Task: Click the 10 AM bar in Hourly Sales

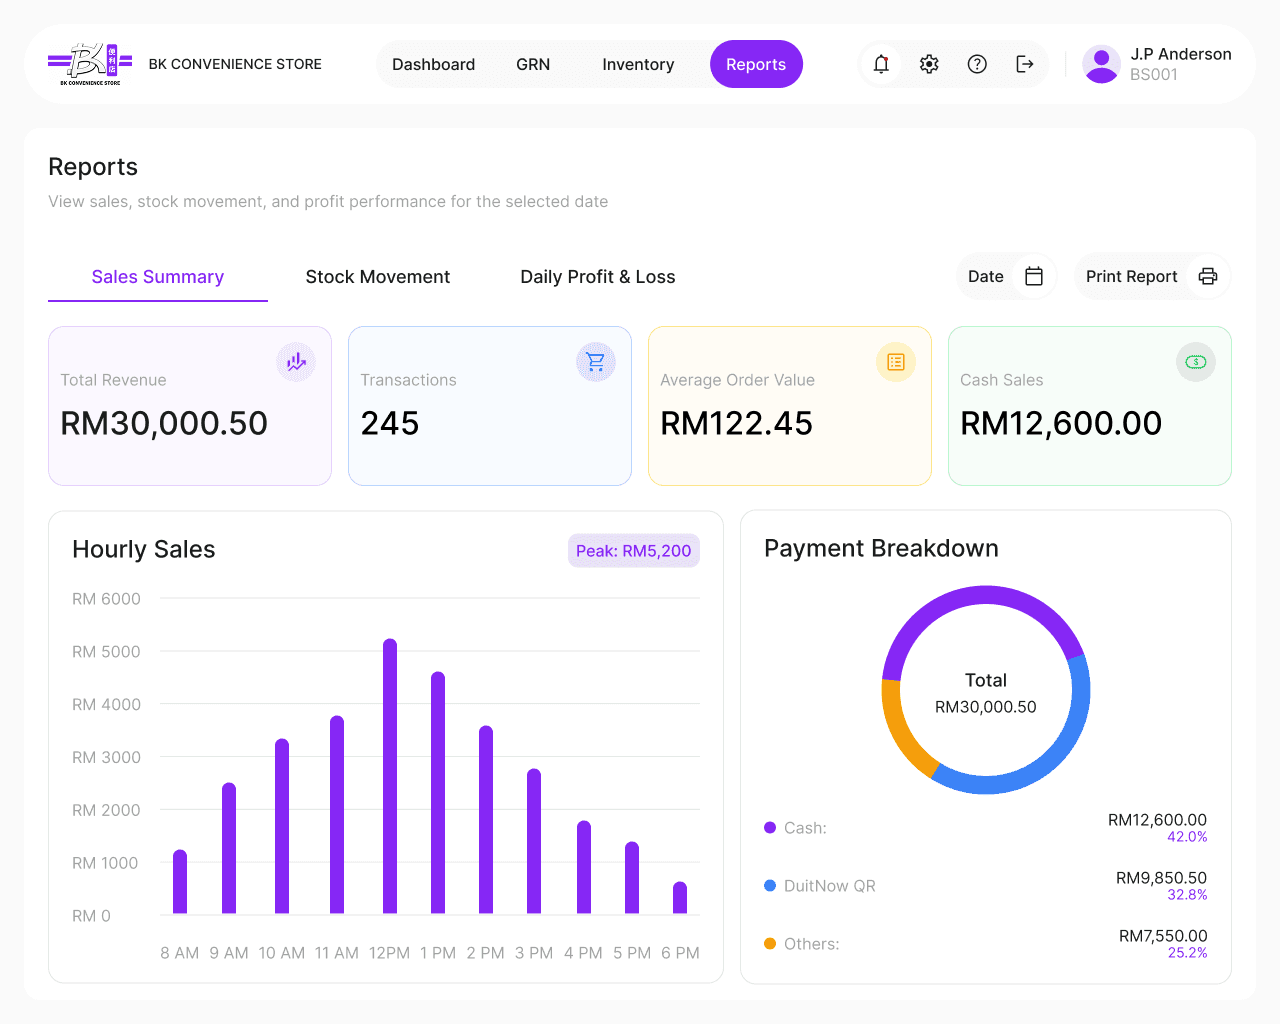Action: (x=282, y=826)
